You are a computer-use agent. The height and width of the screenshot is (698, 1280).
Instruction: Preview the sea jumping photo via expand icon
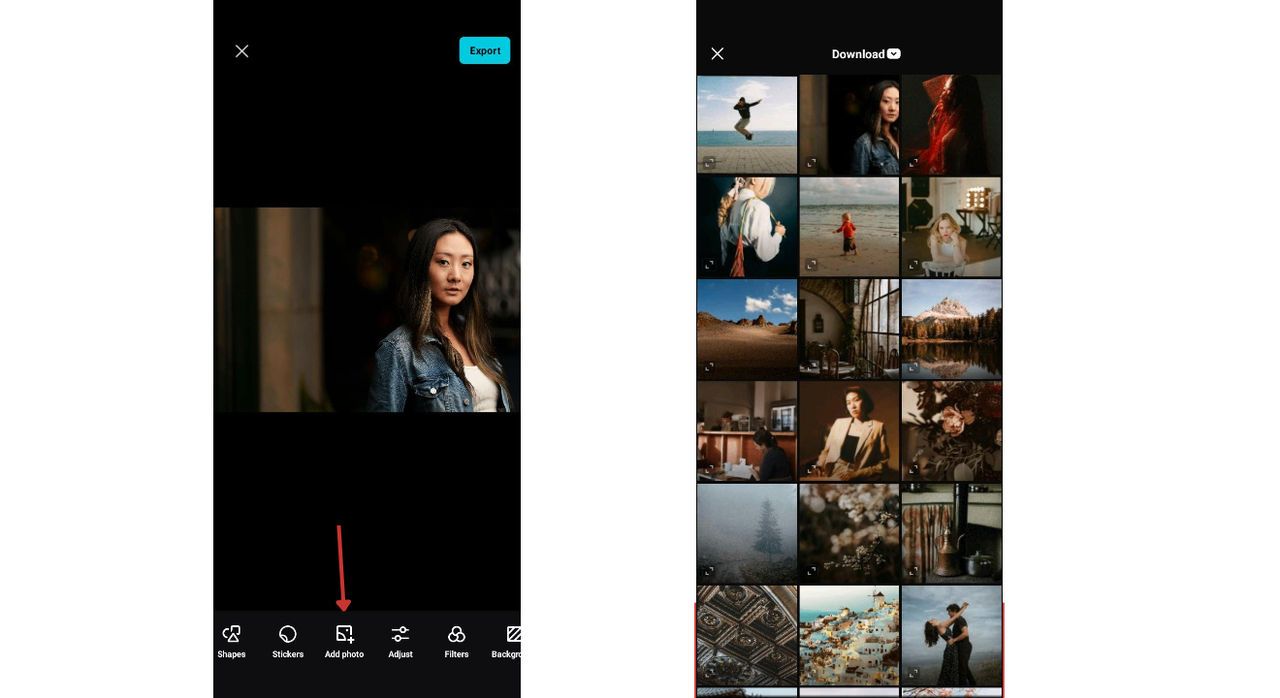click(709, 162)
